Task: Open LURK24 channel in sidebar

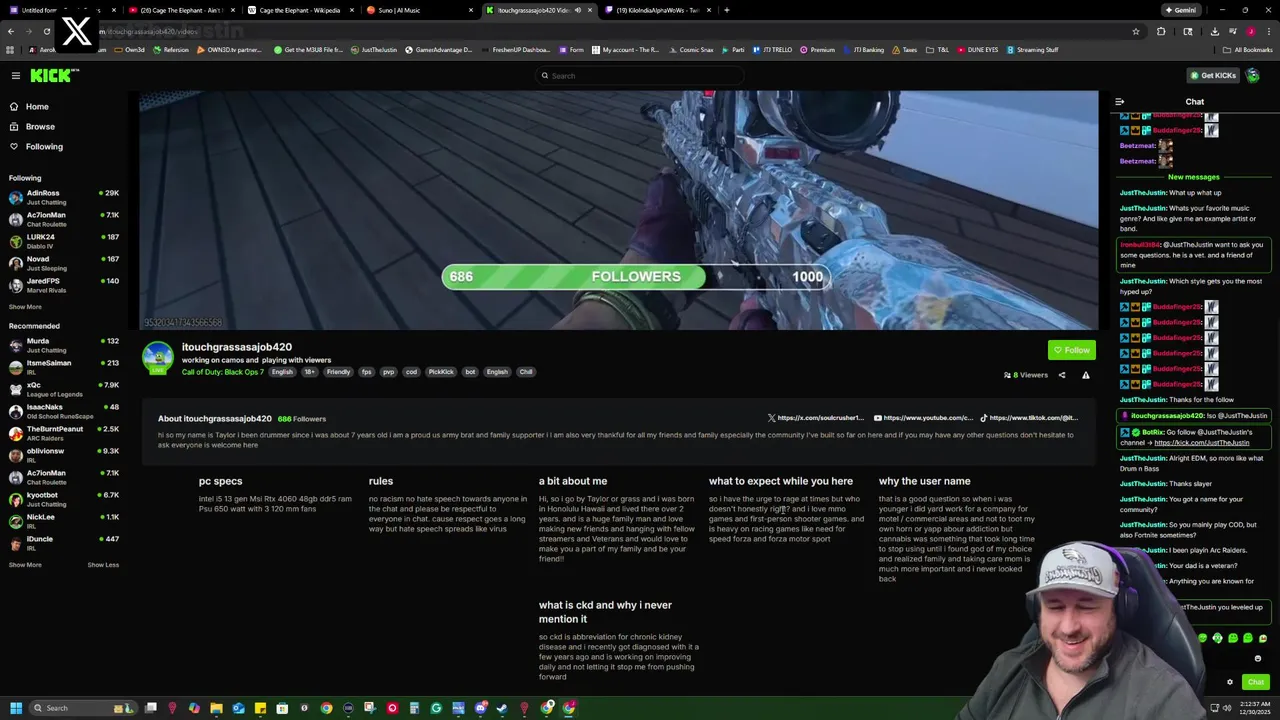Action: pos(64,241)
